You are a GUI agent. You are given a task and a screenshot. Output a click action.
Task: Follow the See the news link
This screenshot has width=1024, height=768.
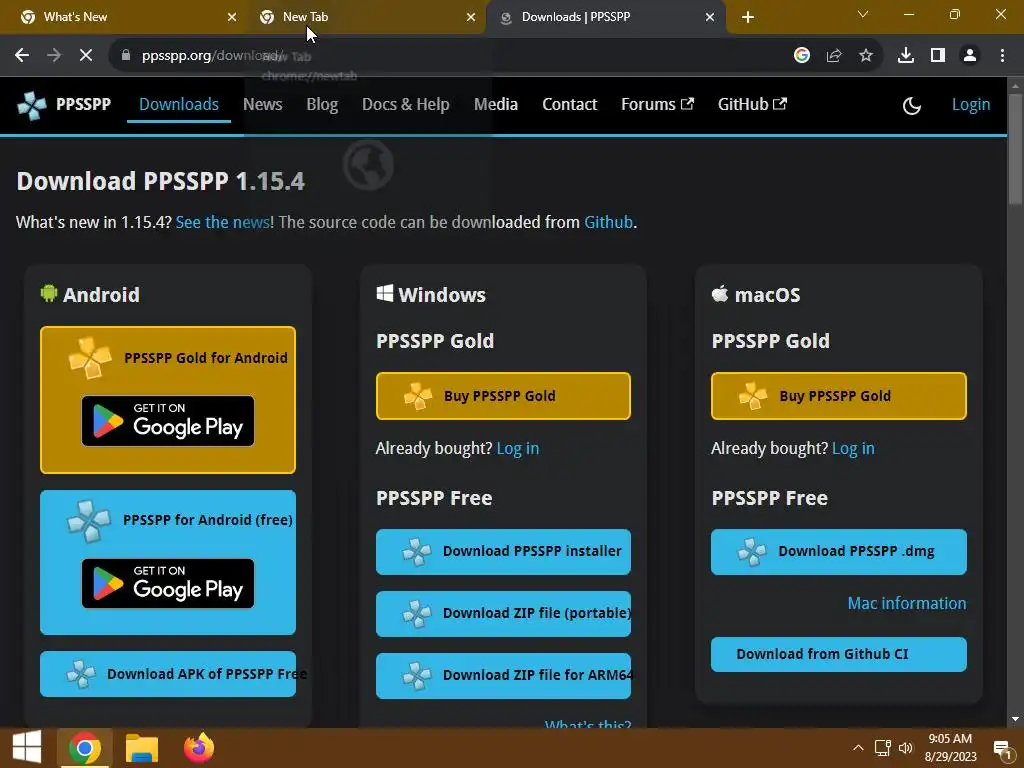[223, 222]
